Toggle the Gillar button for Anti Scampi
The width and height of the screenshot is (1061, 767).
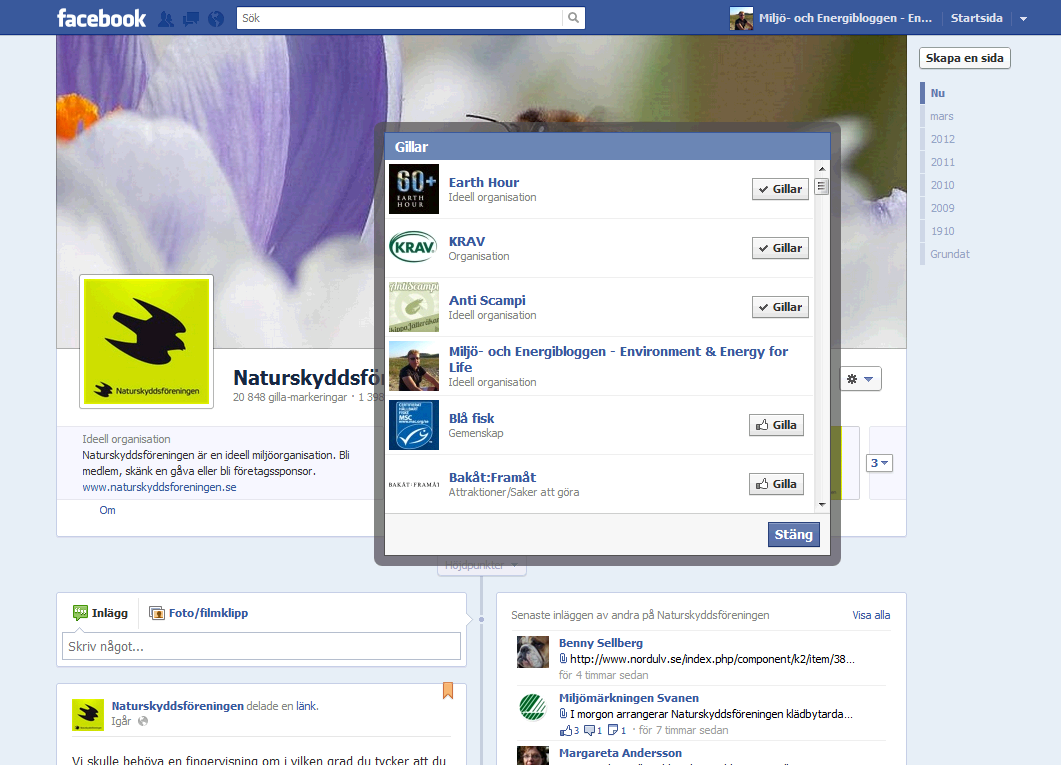pyautogui.click(x=780, y=307)
